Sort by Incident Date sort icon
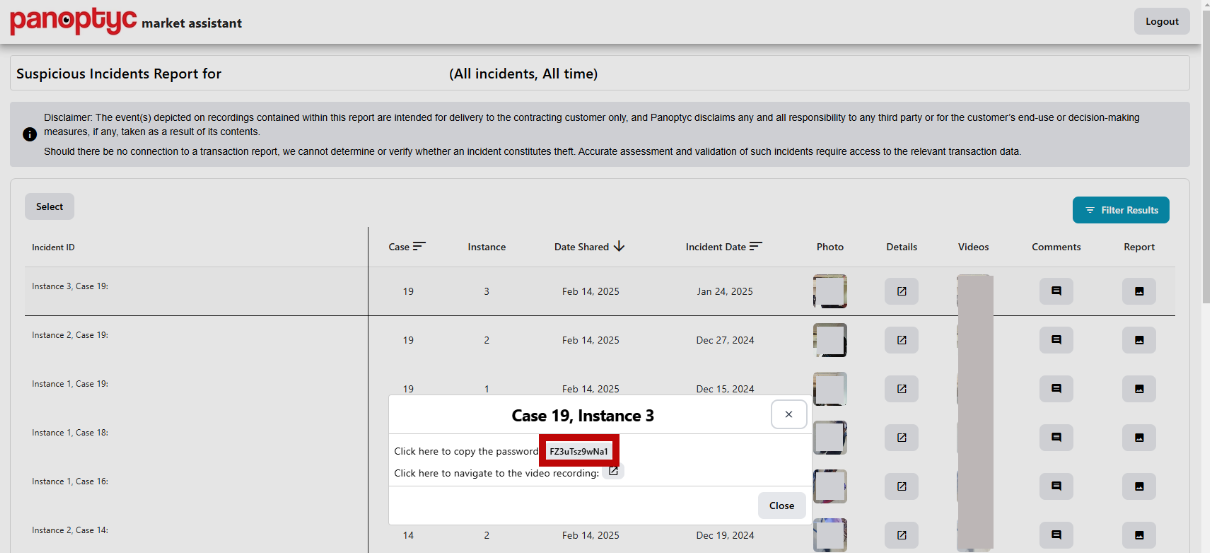 (x=756, y=246)
